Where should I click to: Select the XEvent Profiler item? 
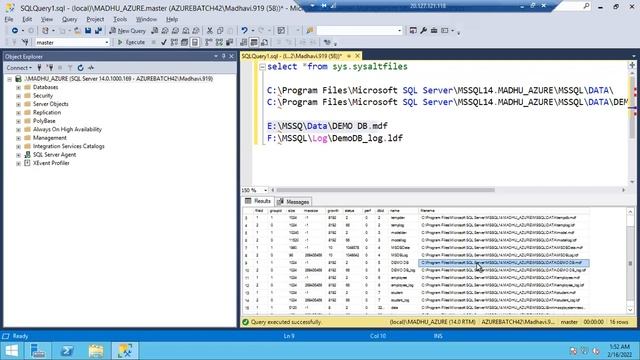pyautogui.click(x=51, y=163)
